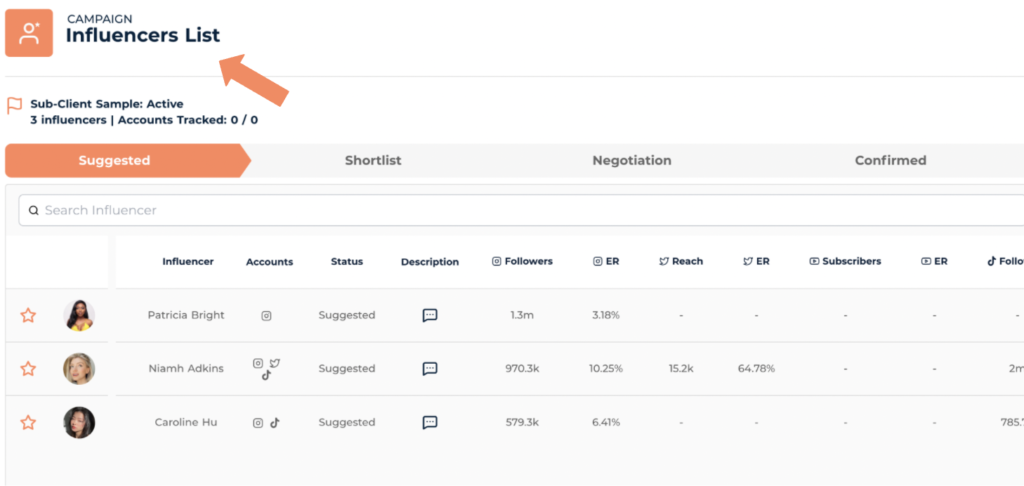Open Patricia Bright's profile photo
This screenshot has width=1024, height=486.
click(x=79, y=315)
